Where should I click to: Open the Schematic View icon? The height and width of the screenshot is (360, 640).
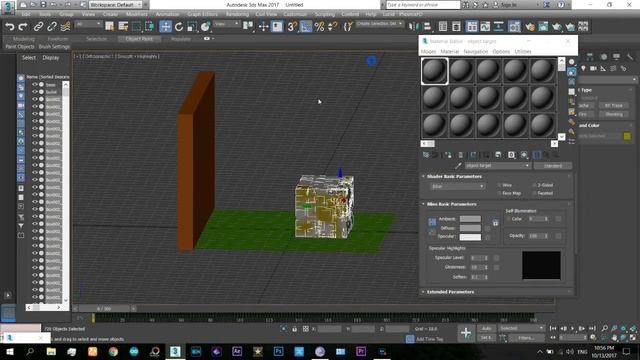pos(499,27)
